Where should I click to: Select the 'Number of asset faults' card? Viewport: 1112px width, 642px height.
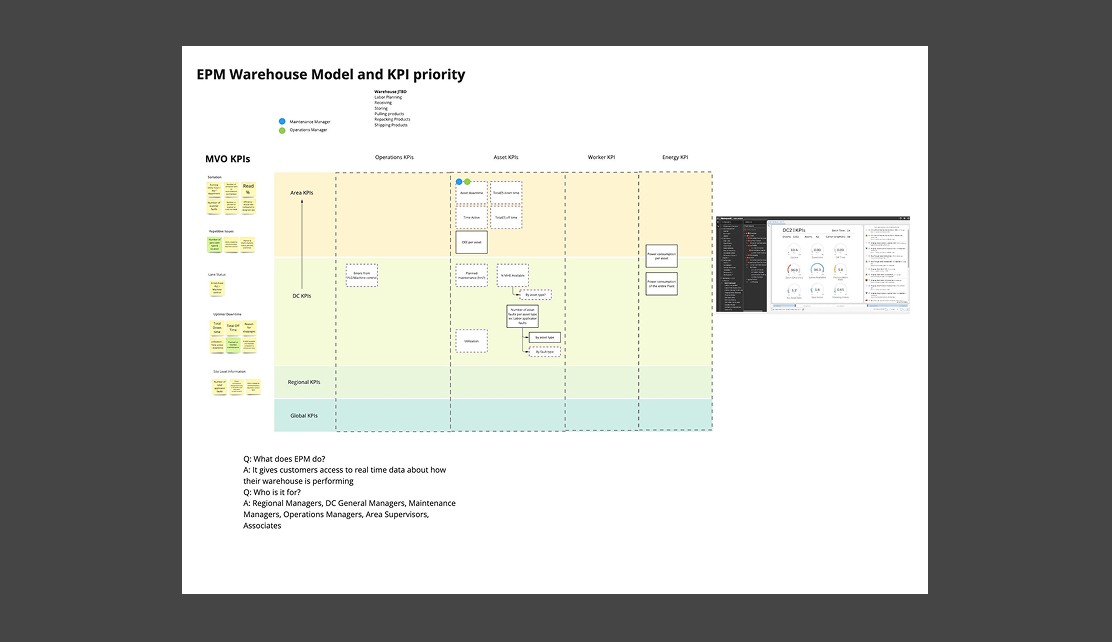point(523,316)
